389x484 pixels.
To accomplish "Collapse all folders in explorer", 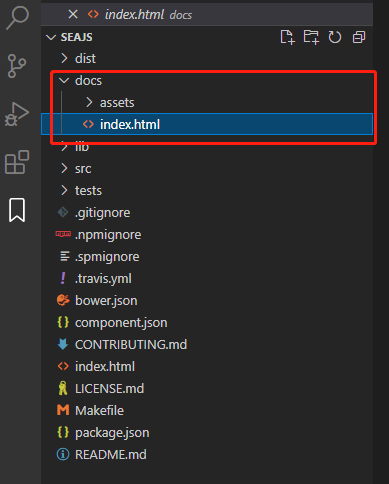I will (x=359, y=37).
